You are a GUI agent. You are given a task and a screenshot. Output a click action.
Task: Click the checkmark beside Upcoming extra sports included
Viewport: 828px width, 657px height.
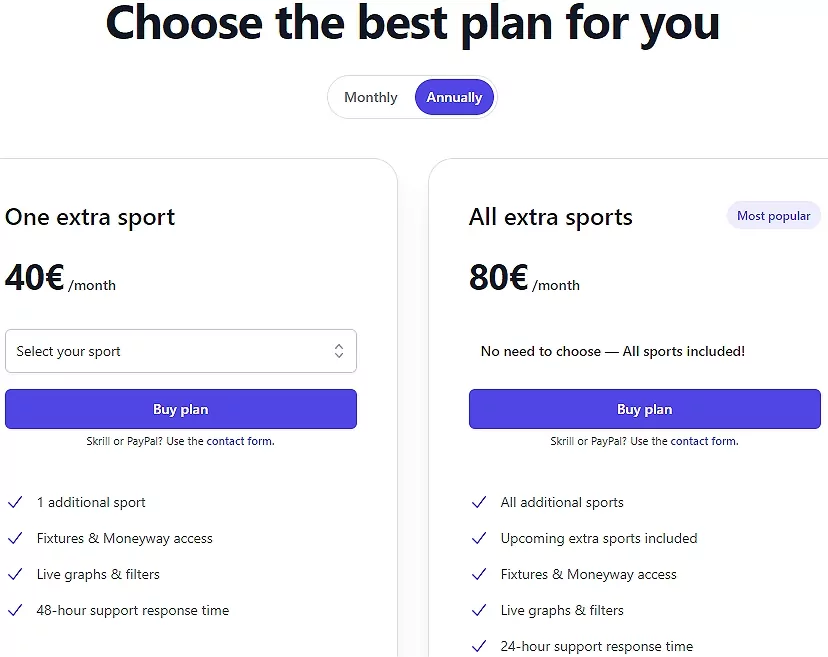[x=479, y=538]
